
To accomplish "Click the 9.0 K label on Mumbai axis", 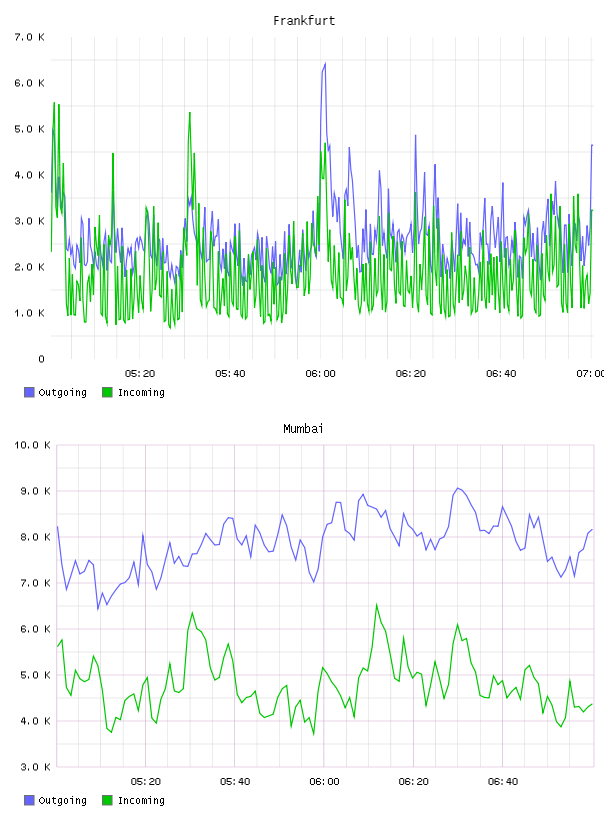I will coord(35,491).
